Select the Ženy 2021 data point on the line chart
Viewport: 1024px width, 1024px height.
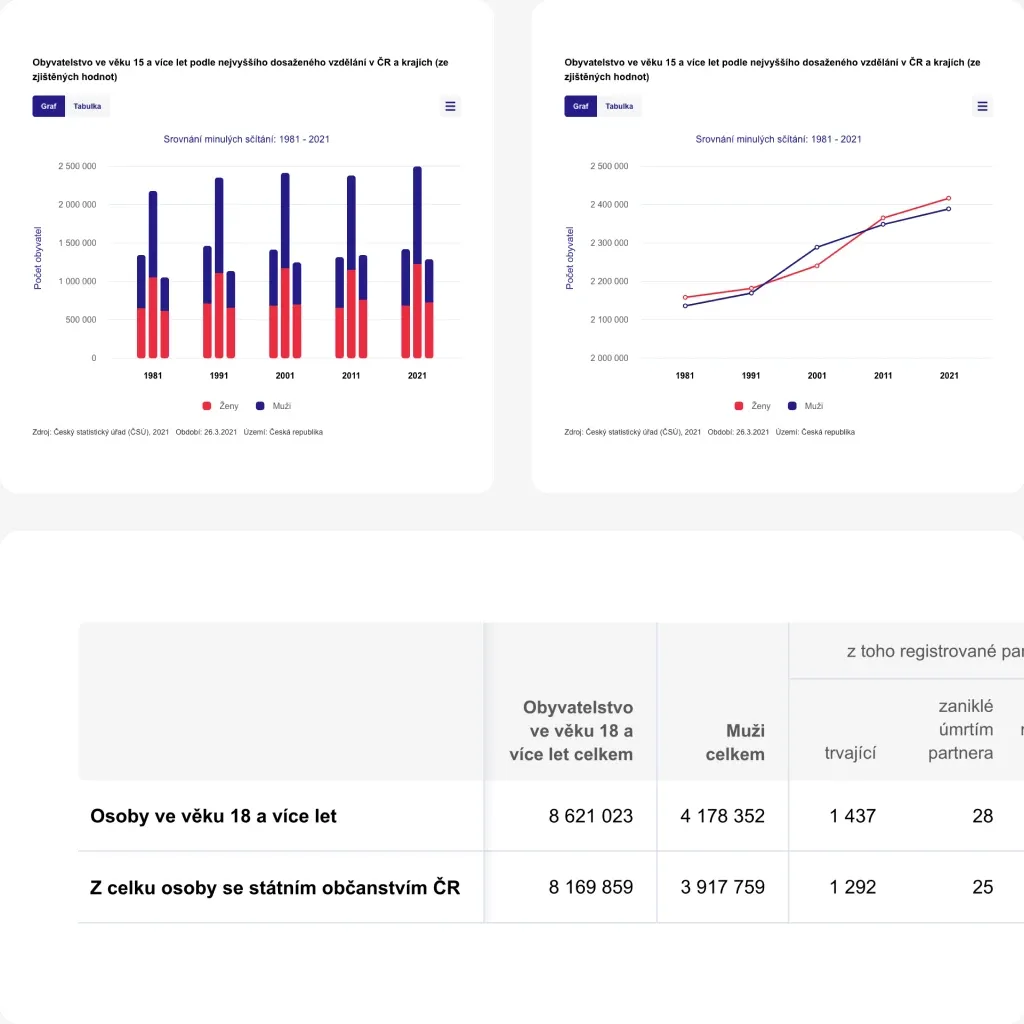tap(948, 199)
